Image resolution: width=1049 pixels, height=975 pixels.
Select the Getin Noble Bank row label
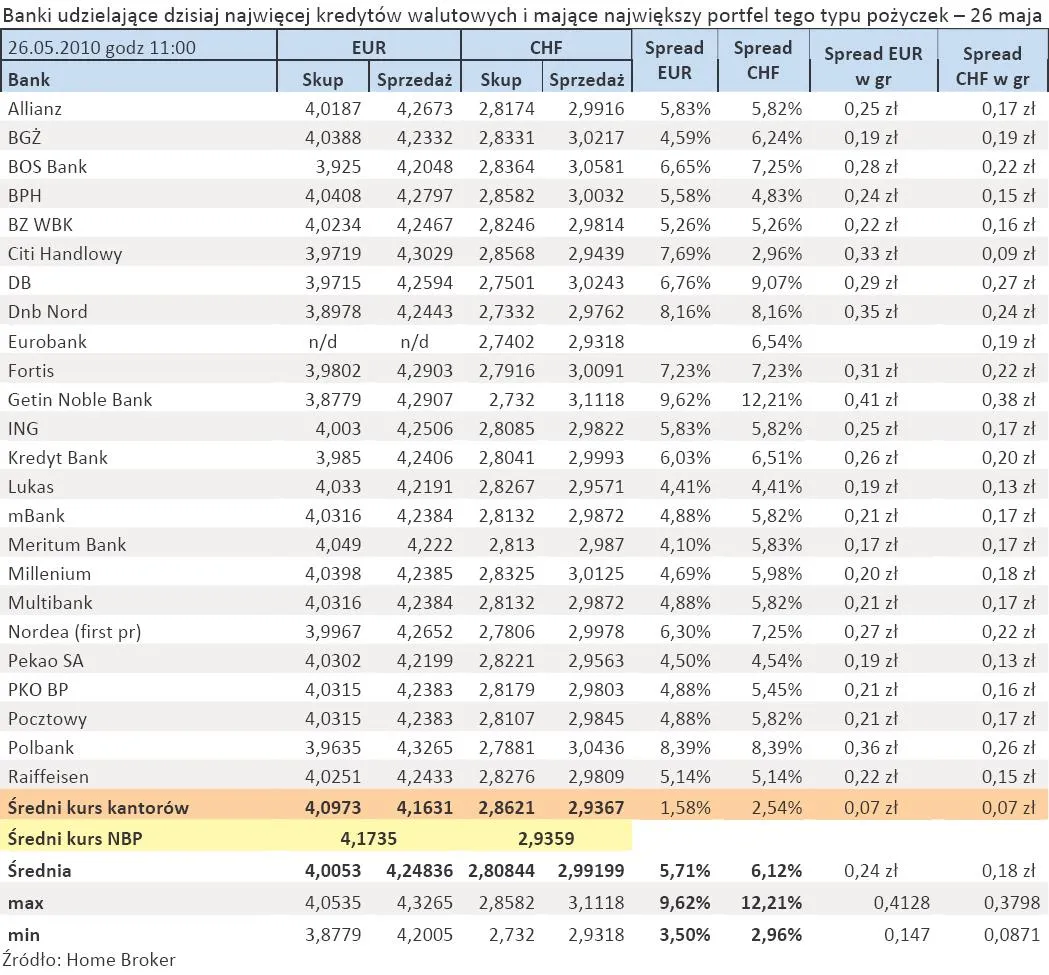pyautogui.click(x=80, y=400)
